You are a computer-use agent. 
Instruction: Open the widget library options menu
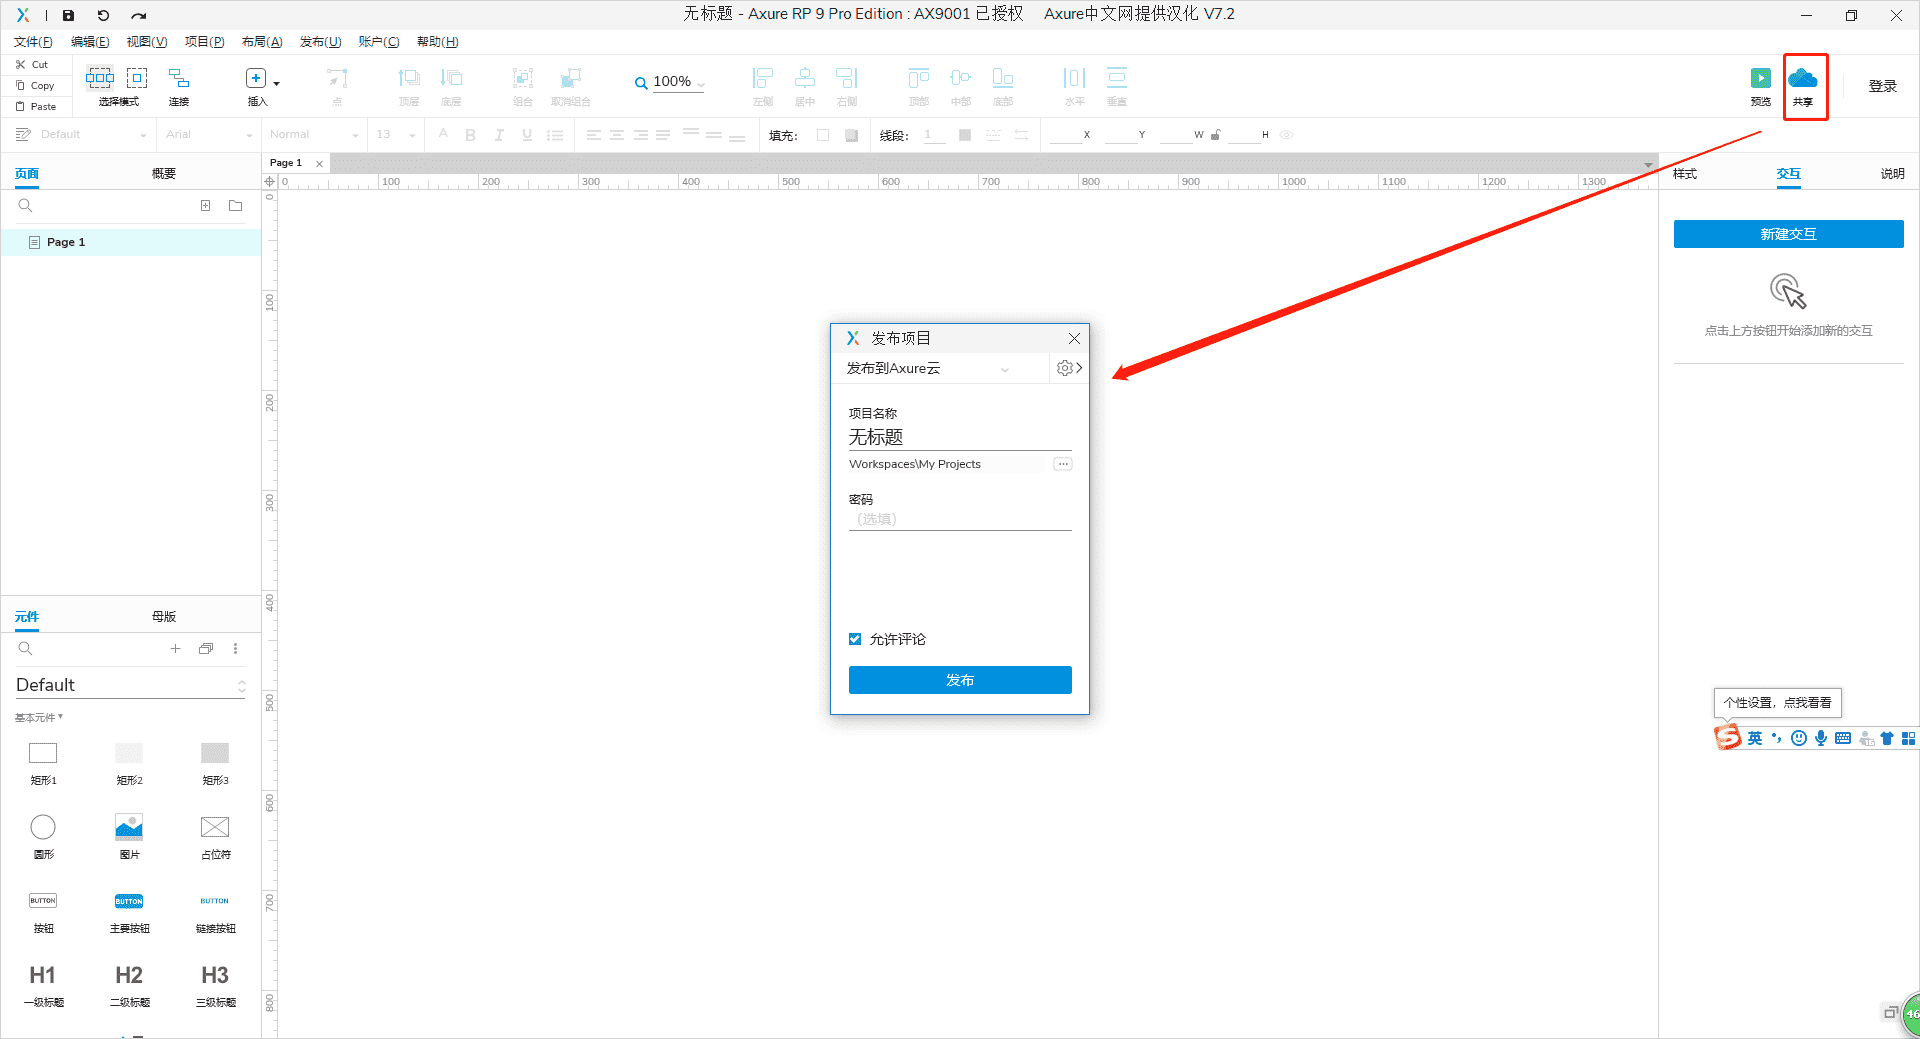(x=236, y=649)
